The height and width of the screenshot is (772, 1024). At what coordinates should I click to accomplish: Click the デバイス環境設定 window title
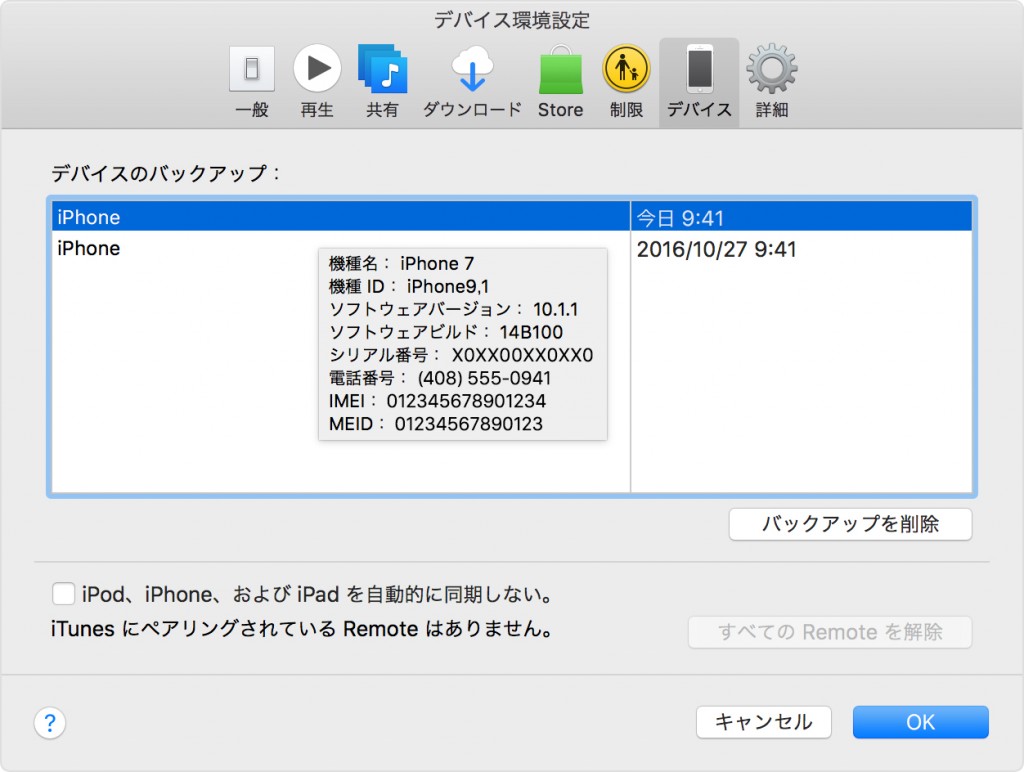[512, 20]
